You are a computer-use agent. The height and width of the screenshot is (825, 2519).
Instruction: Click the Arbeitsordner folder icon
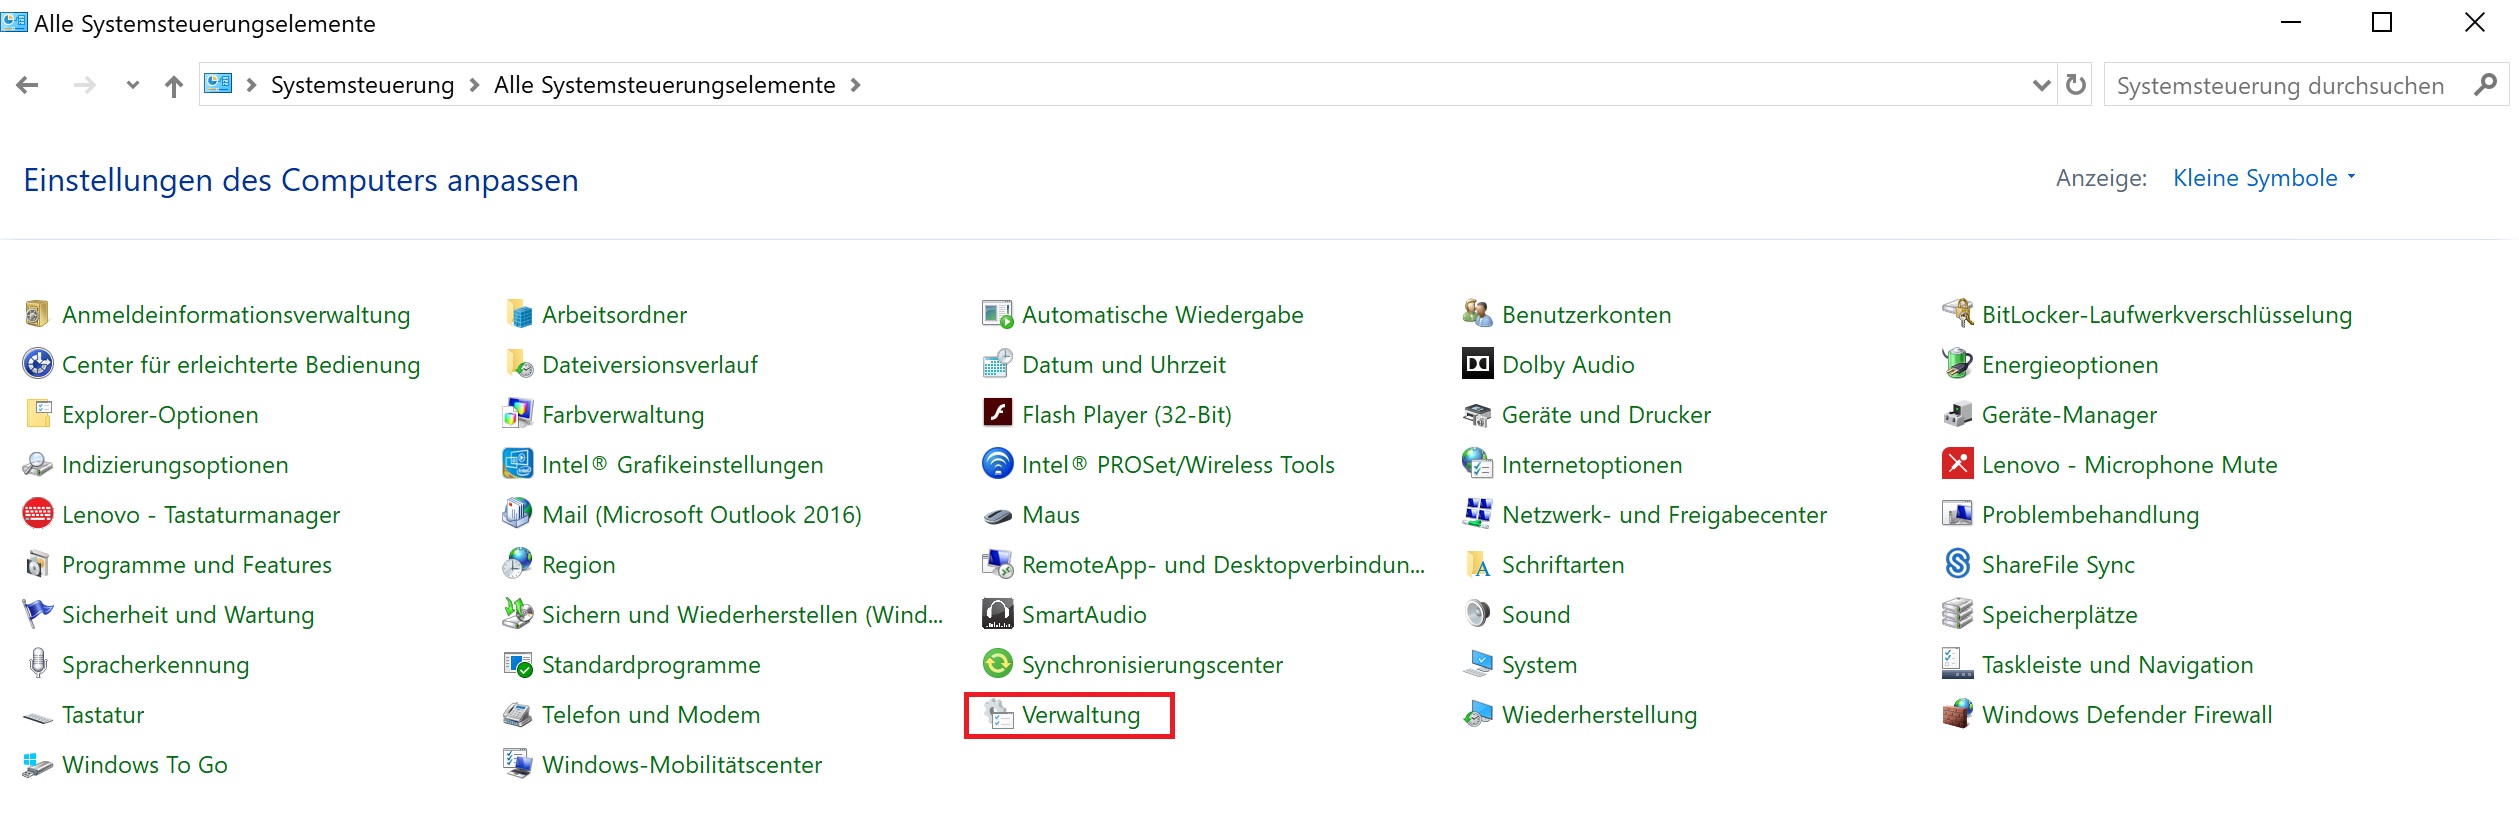click(518, 314)
